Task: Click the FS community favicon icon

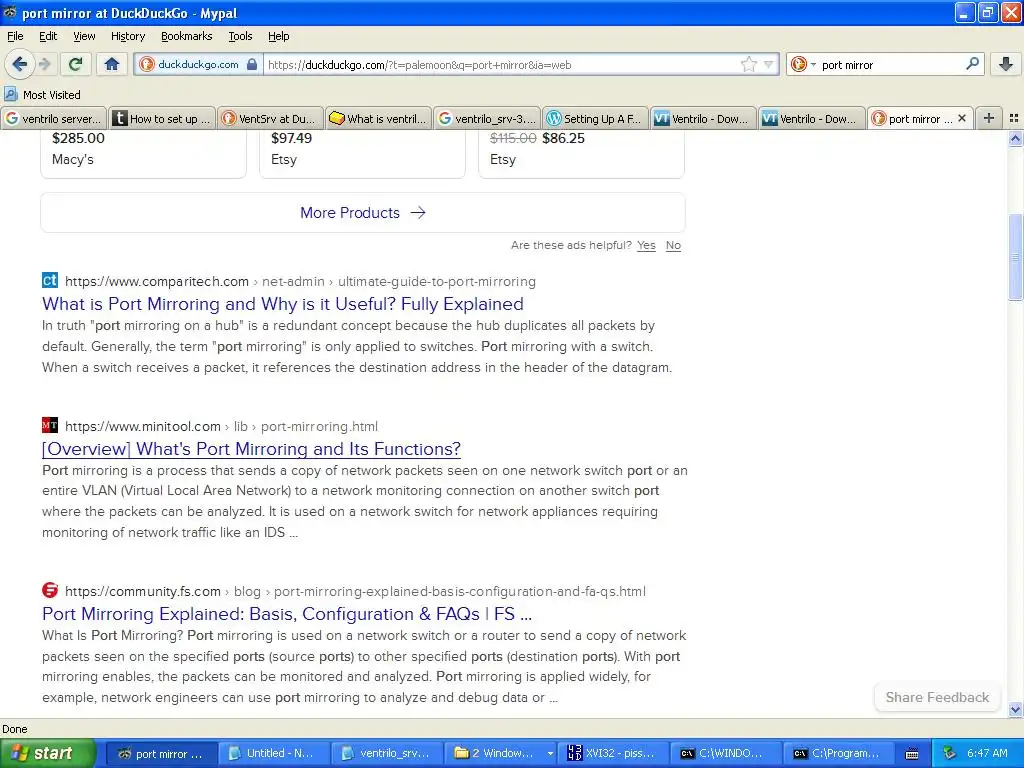Action: point(50,590)
